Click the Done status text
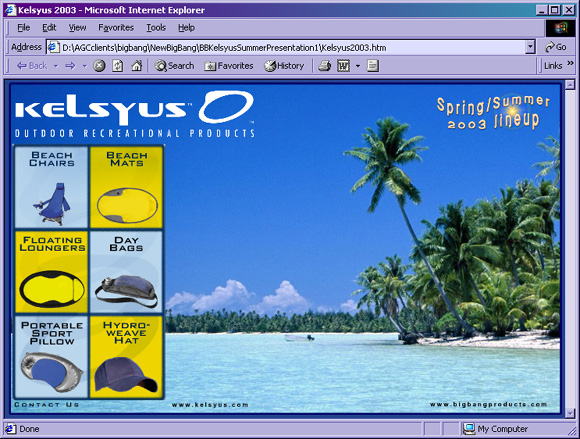The height and width of the screenshot is (439, 580). pyautogui.click(x=29, y=429)
